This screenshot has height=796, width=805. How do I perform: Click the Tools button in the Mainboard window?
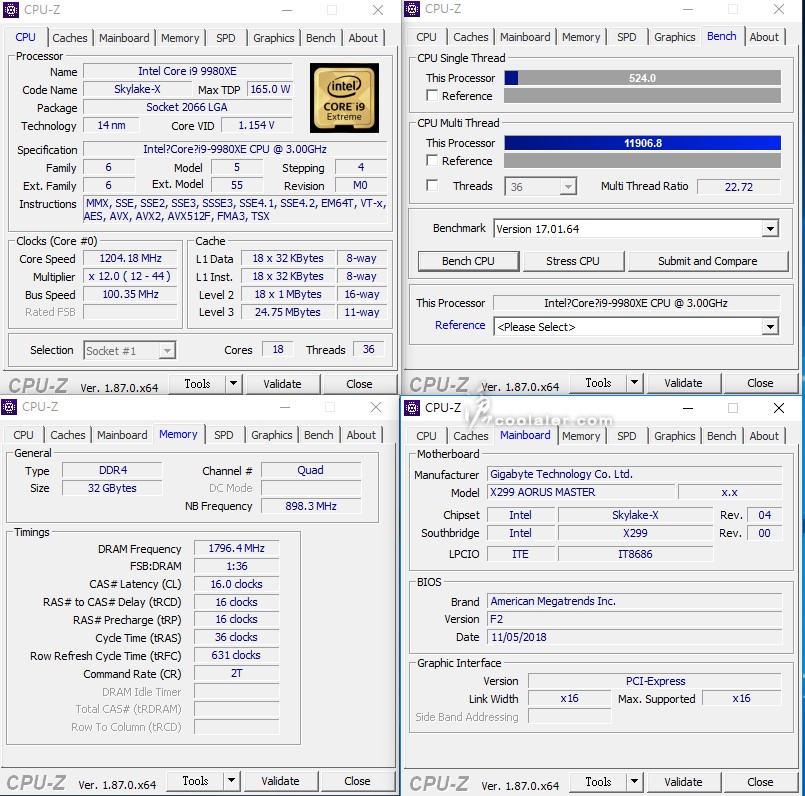[x=599, y=782]
